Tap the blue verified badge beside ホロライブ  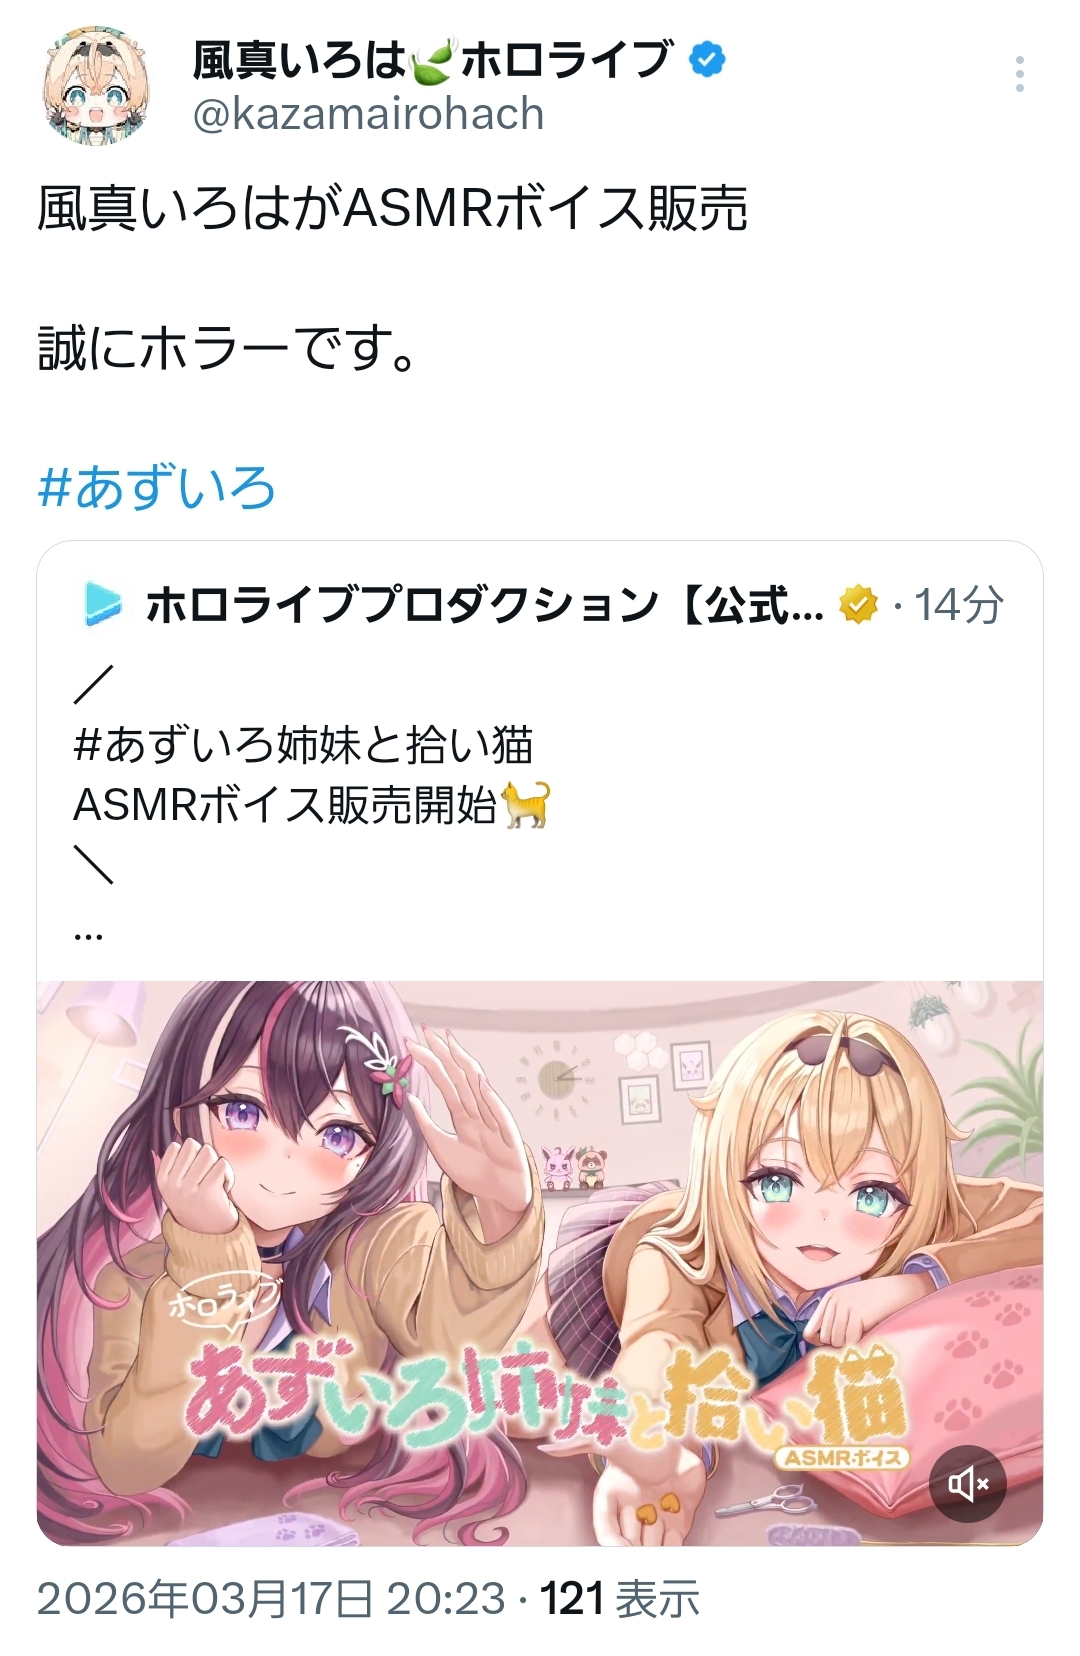click(708, 60)
